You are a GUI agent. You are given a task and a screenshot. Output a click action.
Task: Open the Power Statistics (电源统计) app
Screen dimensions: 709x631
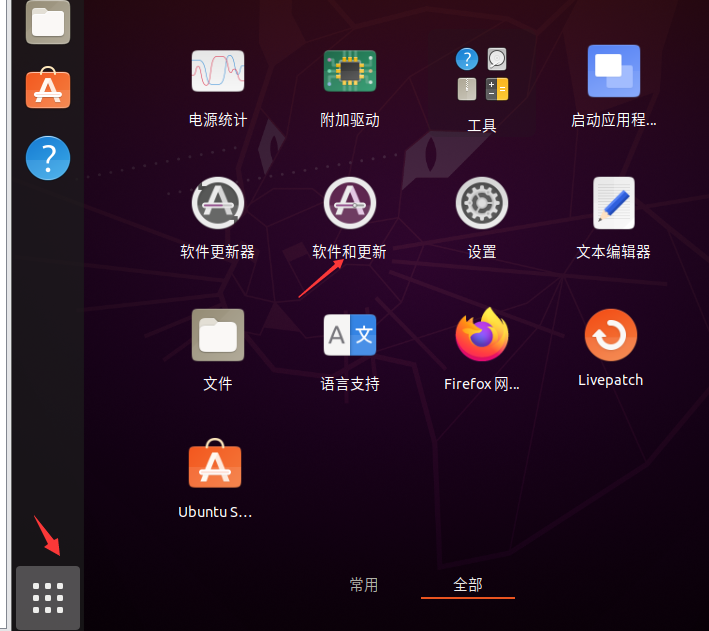pos(217,71)
